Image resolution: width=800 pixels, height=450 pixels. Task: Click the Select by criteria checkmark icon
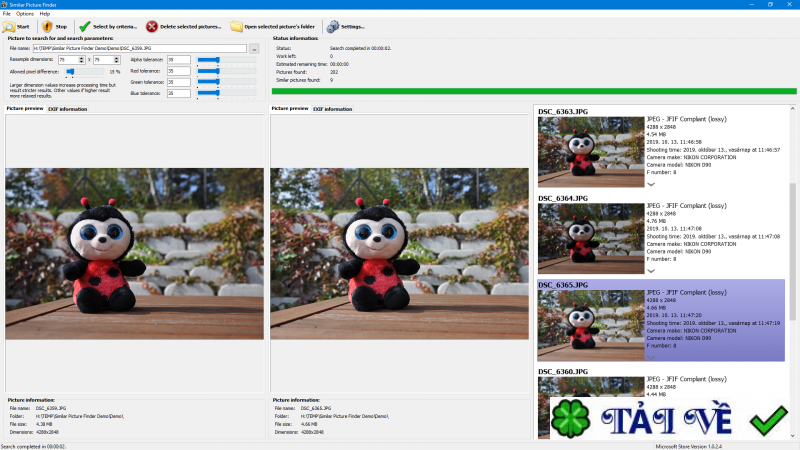[x=84, y=26]
